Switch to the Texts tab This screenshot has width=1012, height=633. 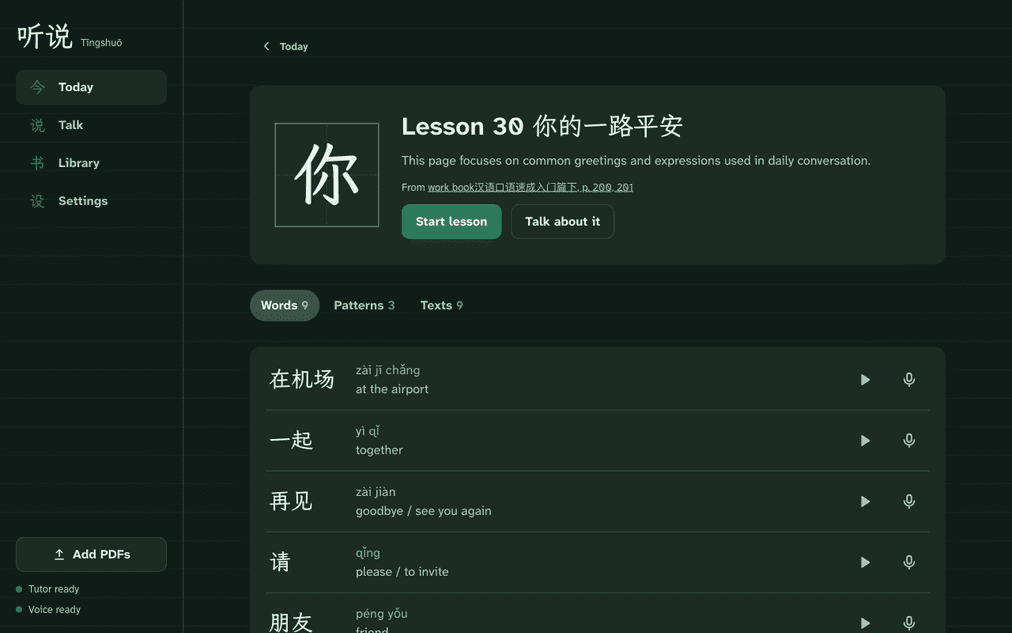441,305
